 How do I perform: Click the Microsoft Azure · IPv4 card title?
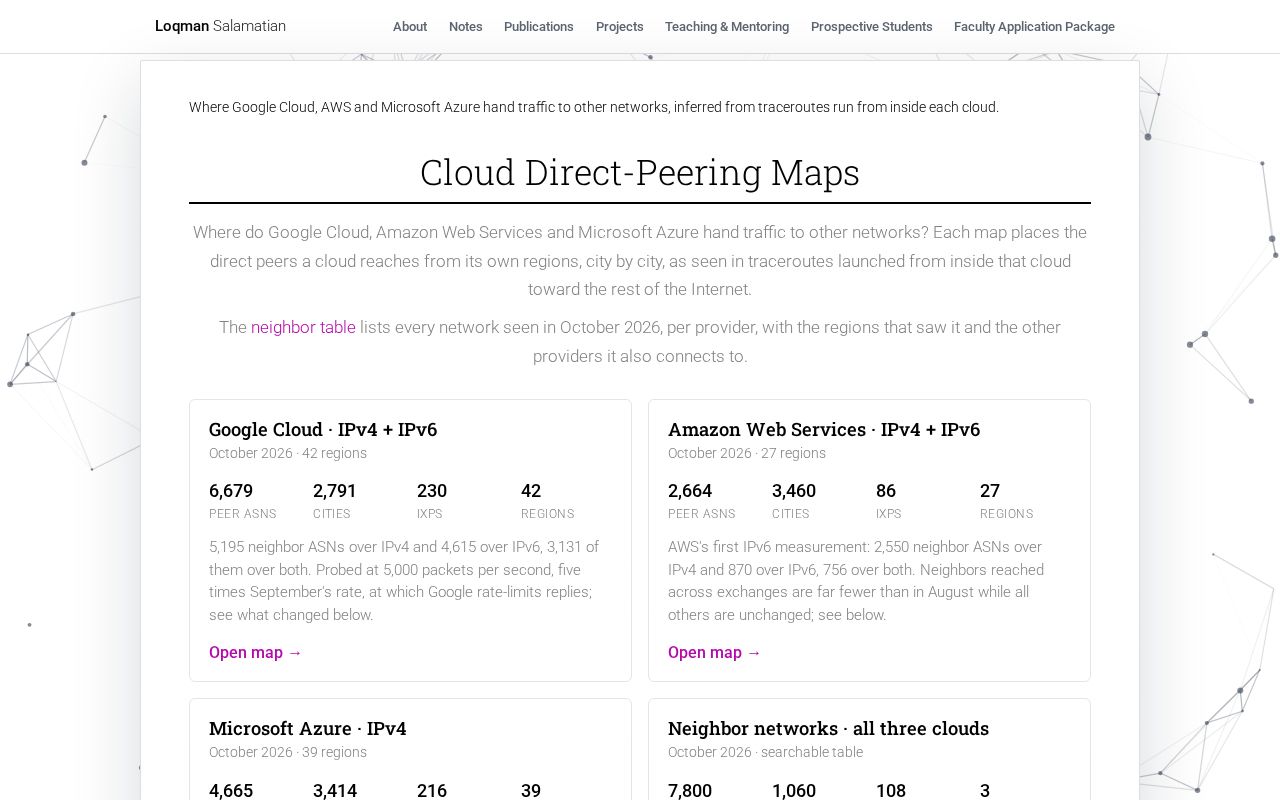click(308, 728)
